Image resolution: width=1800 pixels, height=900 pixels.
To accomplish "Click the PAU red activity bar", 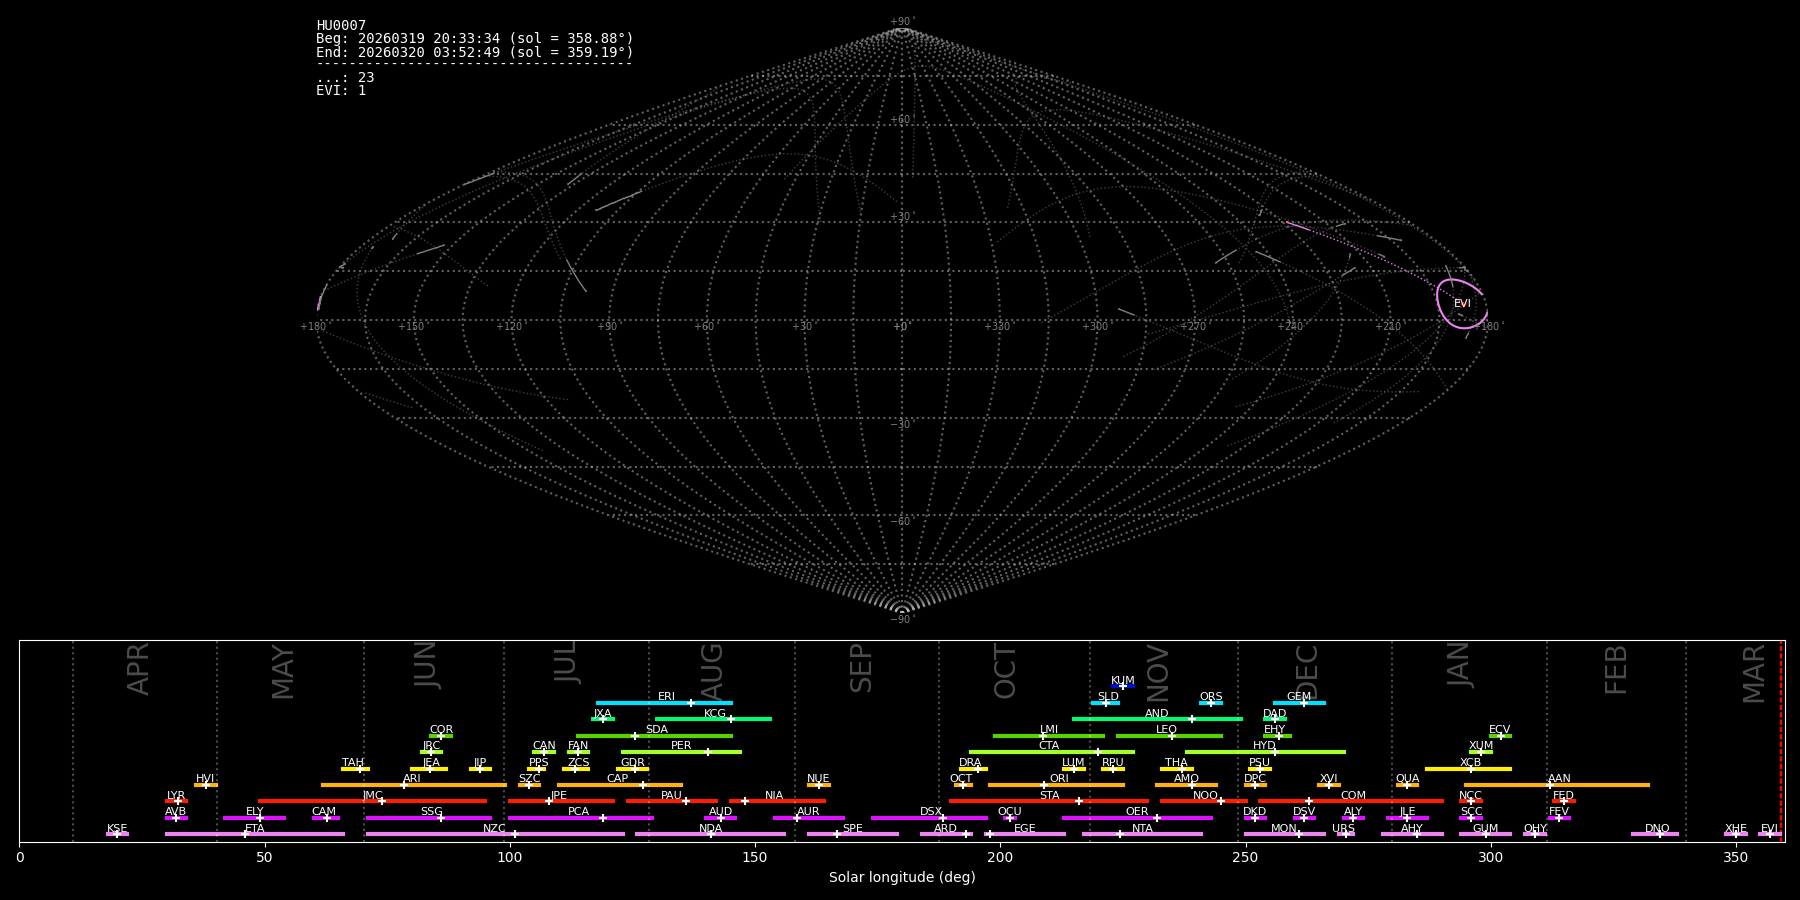I will 672,801.
